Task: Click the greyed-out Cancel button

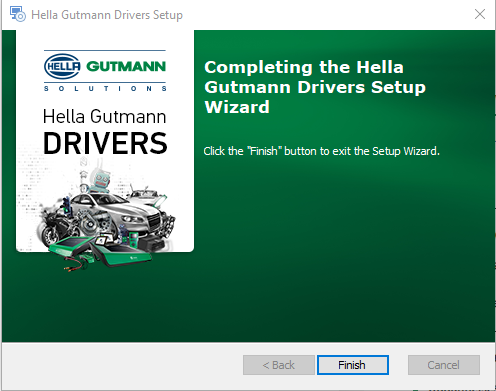Action: pyautogui.click(x=444, y=365)
